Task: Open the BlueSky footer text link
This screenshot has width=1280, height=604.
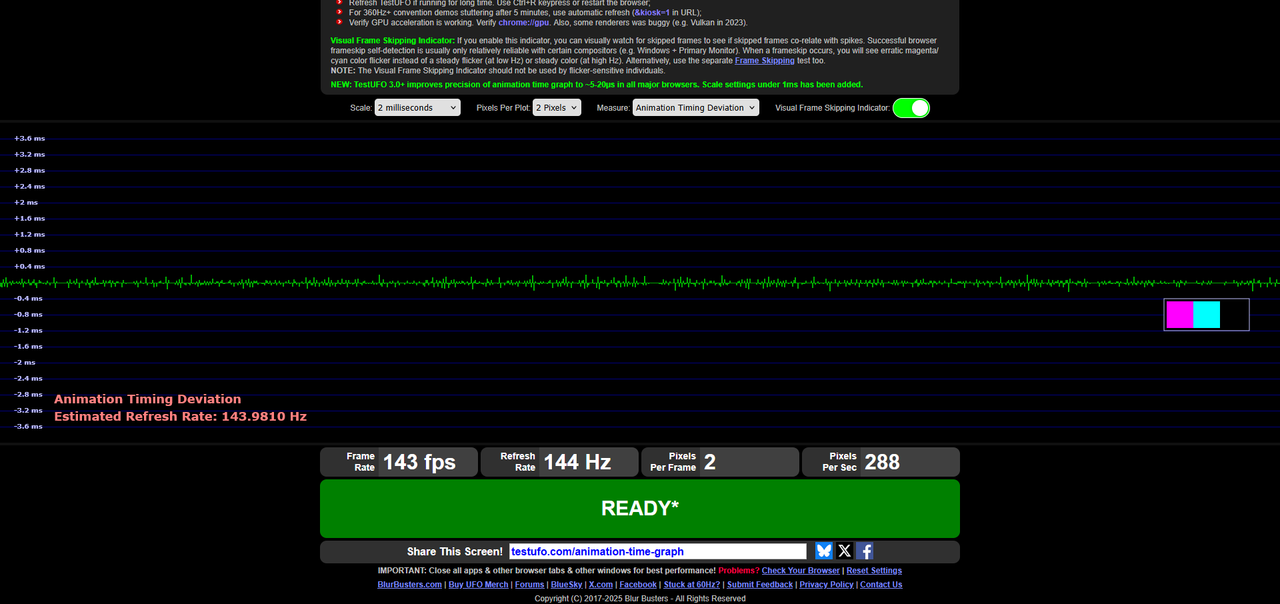Action: 566,584
